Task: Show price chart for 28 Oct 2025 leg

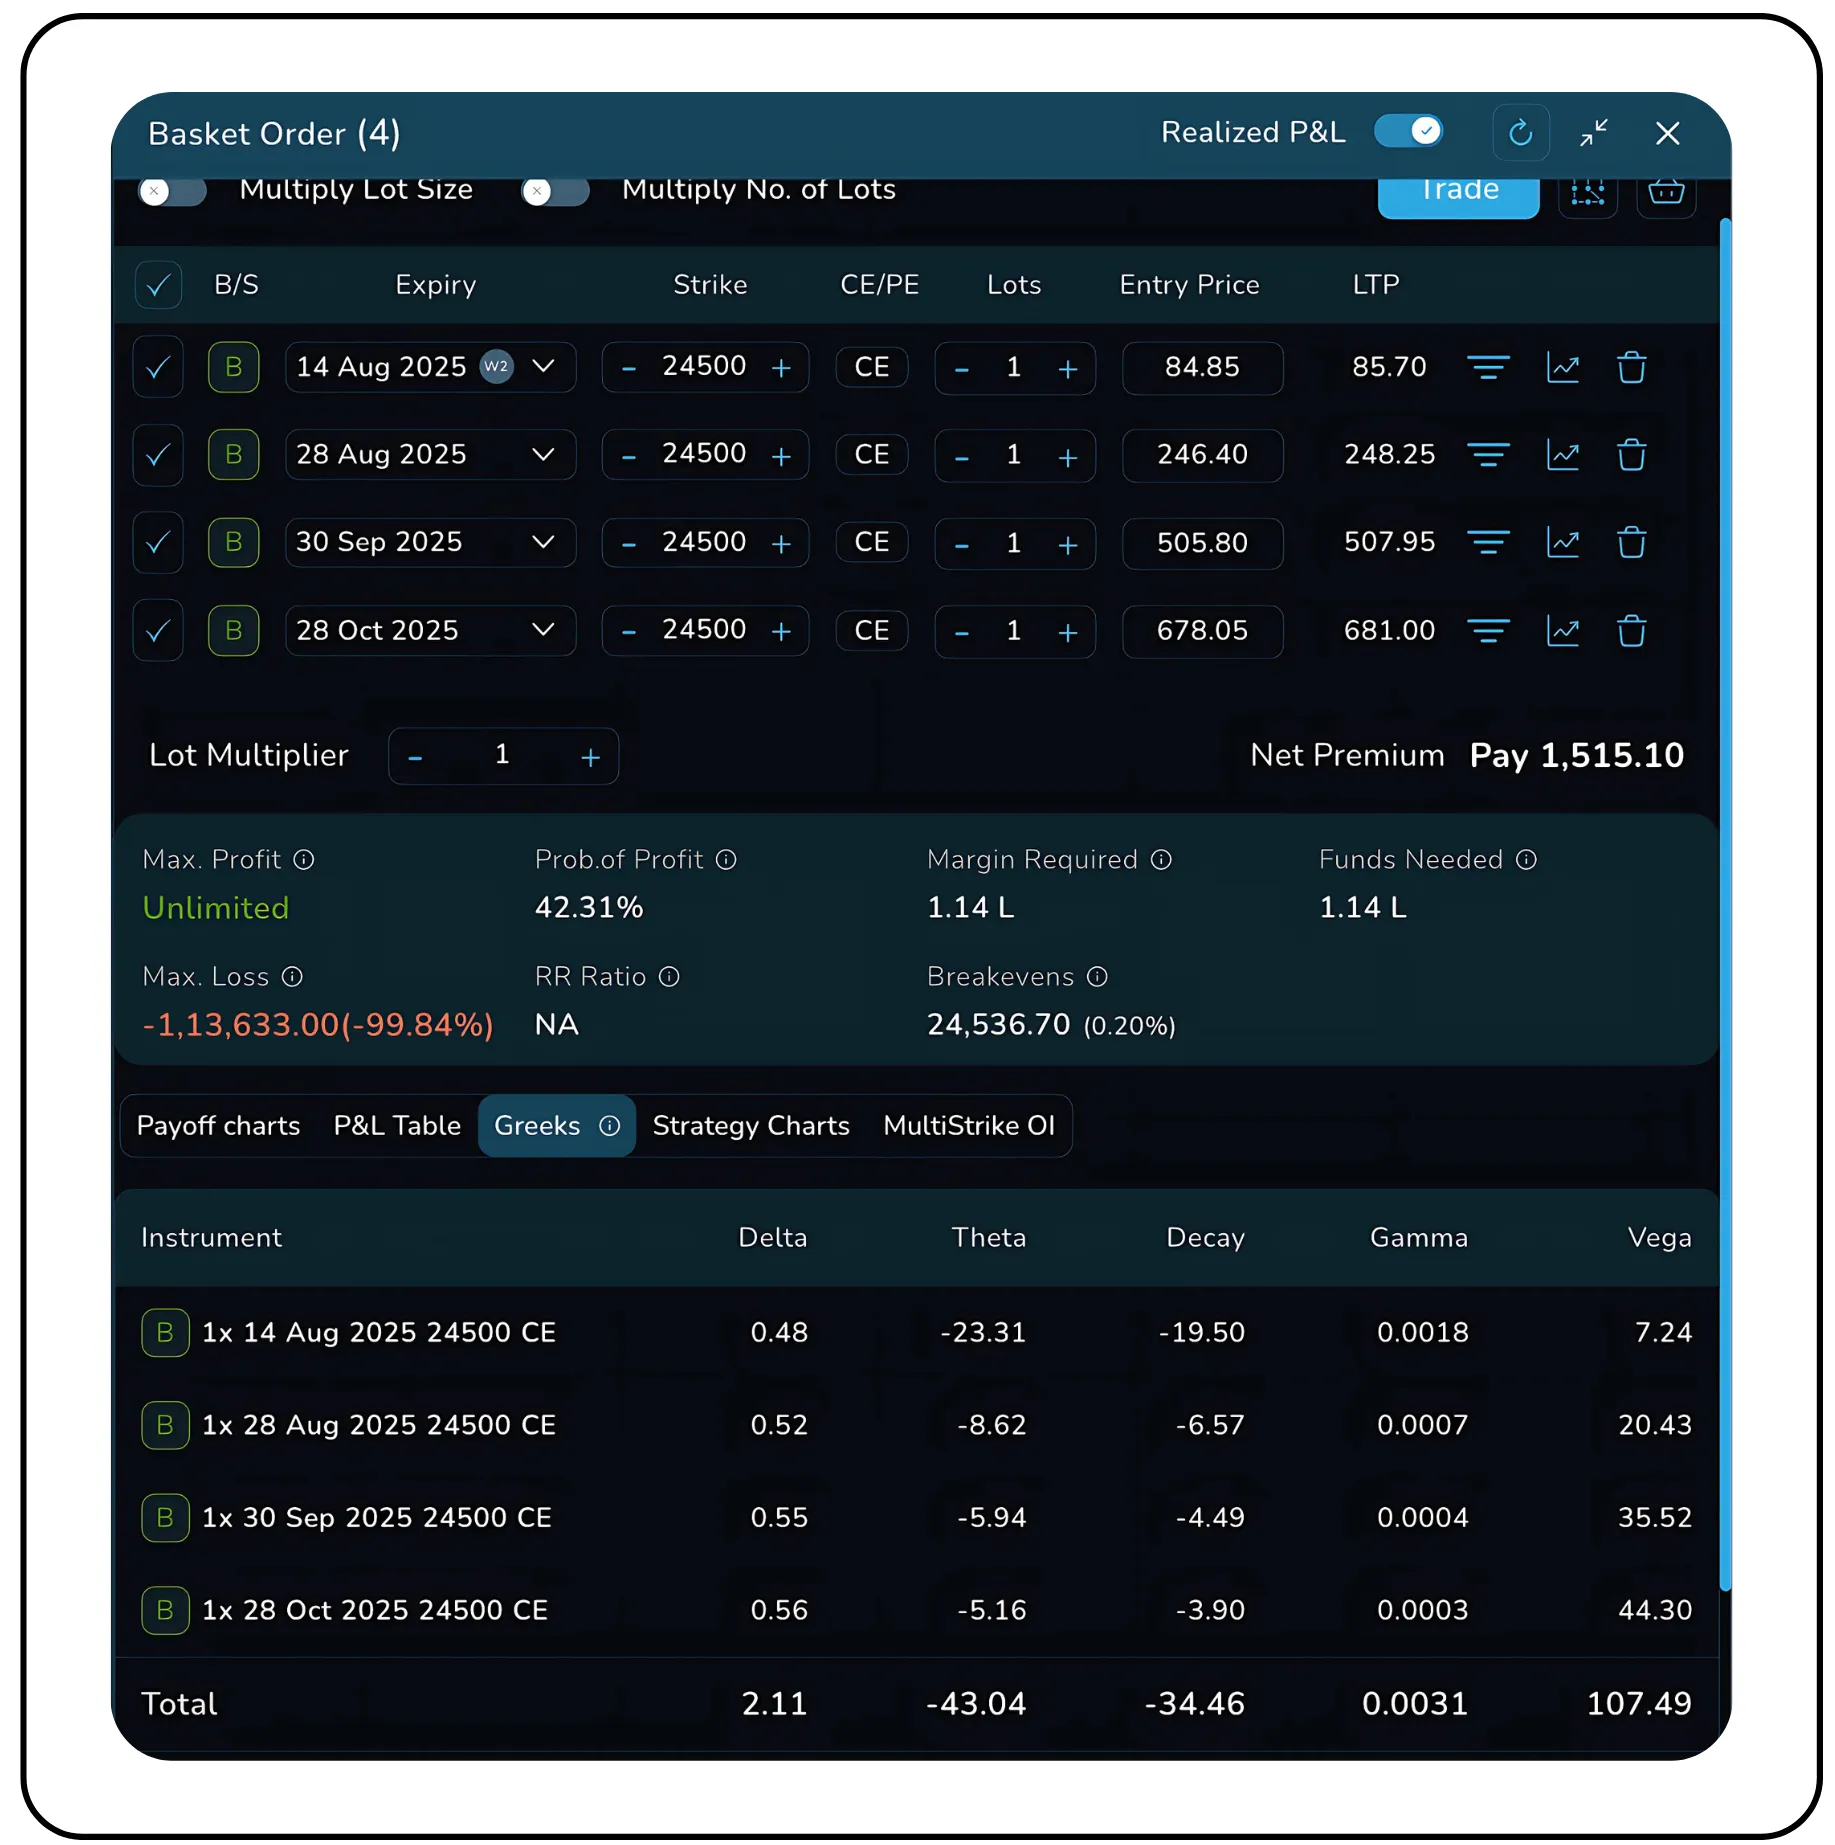Action: coord(1563,631)
